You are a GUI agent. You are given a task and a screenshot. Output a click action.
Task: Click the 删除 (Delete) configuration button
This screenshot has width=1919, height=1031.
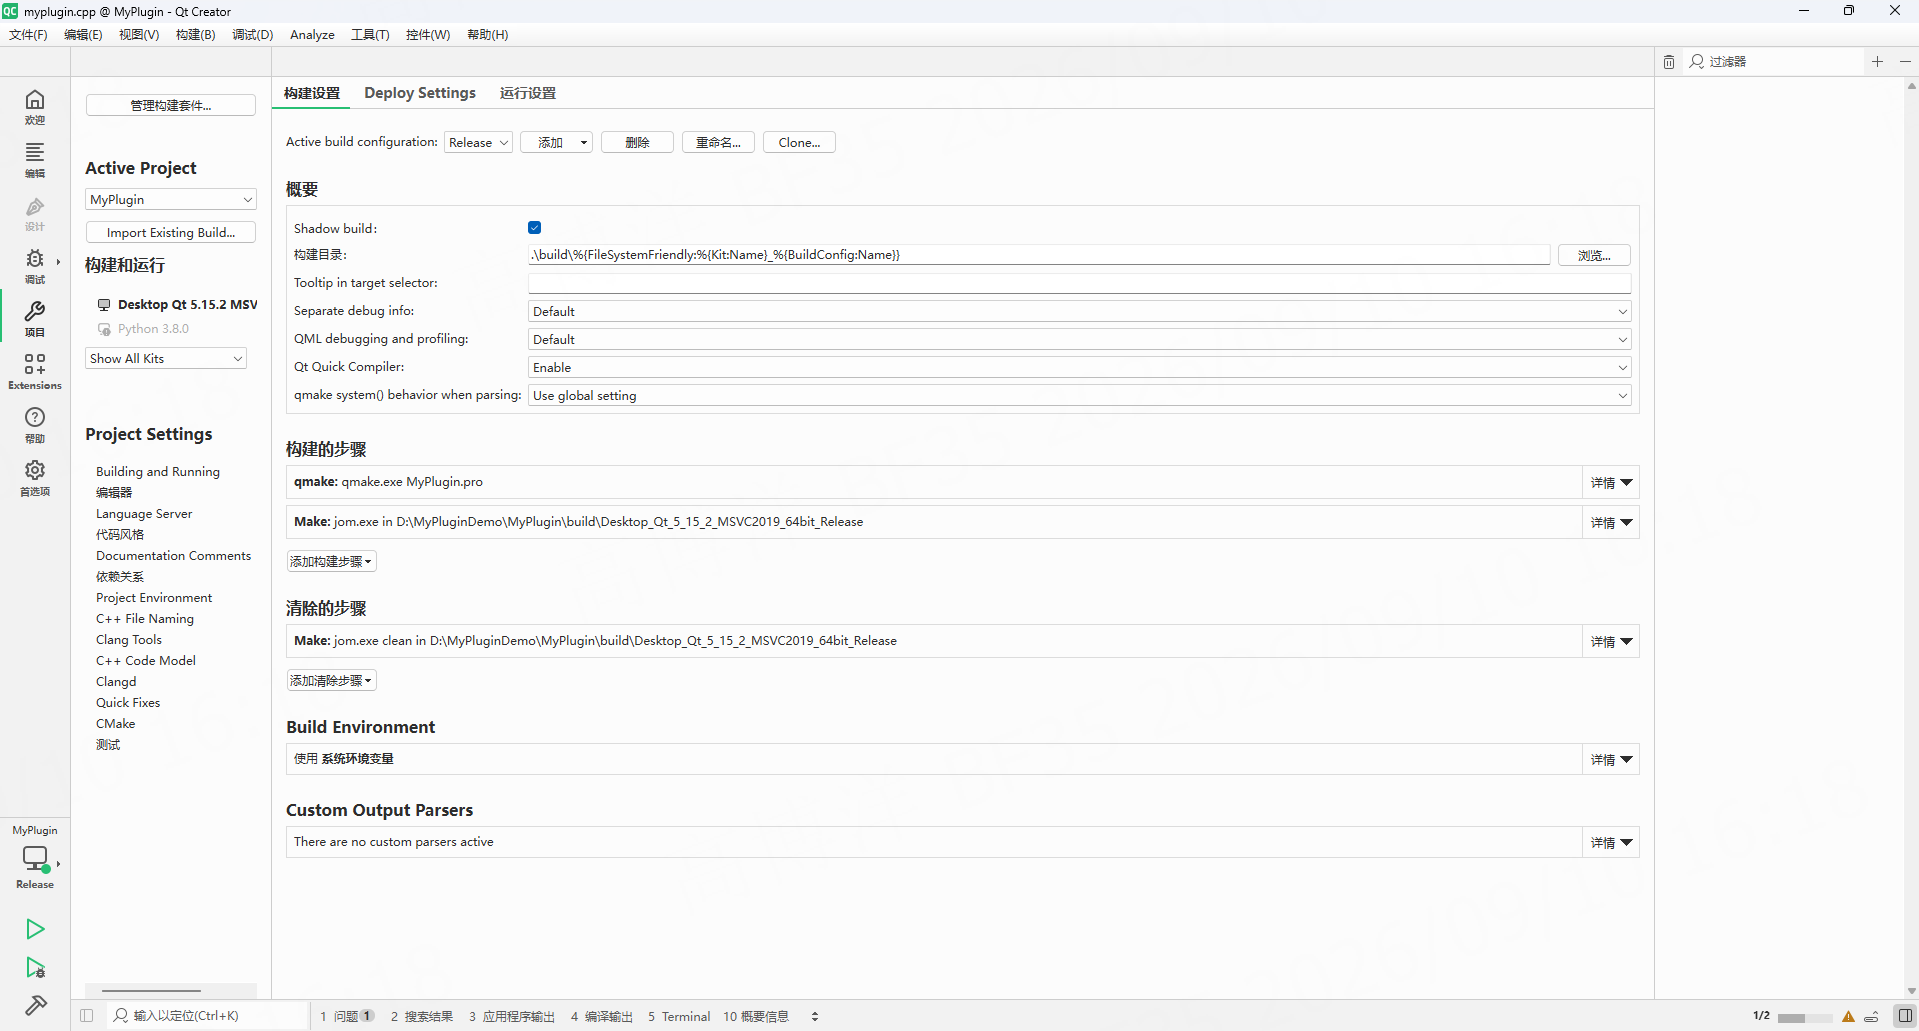pyautogui.click(x=637, y=143)
